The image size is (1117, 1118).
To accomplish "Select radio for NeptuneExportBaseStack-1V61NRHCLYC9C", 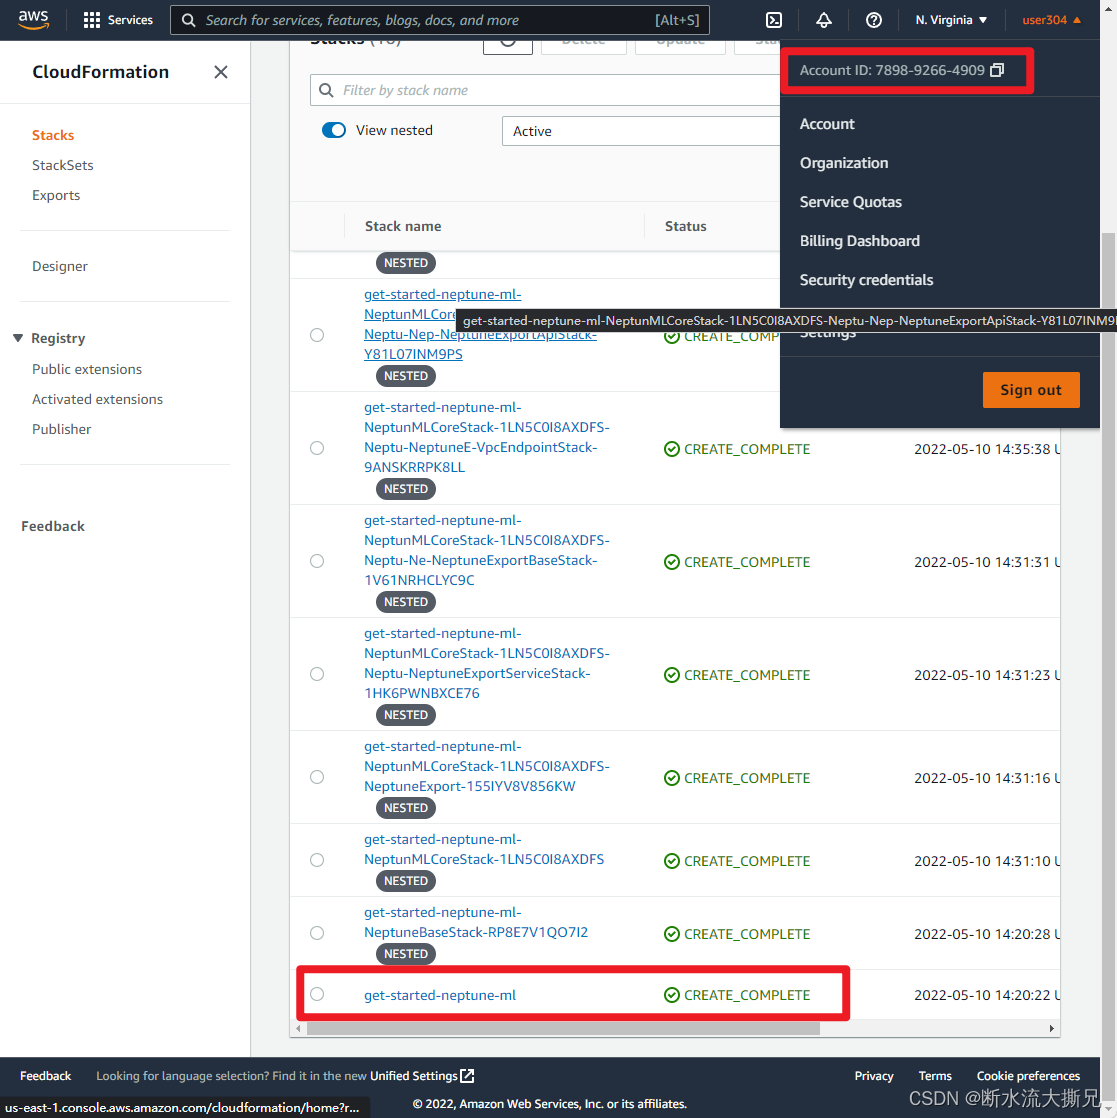I will (317, 561).
